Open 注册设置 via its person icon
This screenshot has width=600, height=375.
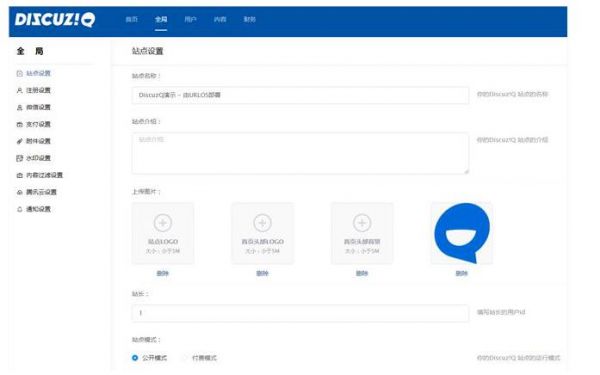20,90
